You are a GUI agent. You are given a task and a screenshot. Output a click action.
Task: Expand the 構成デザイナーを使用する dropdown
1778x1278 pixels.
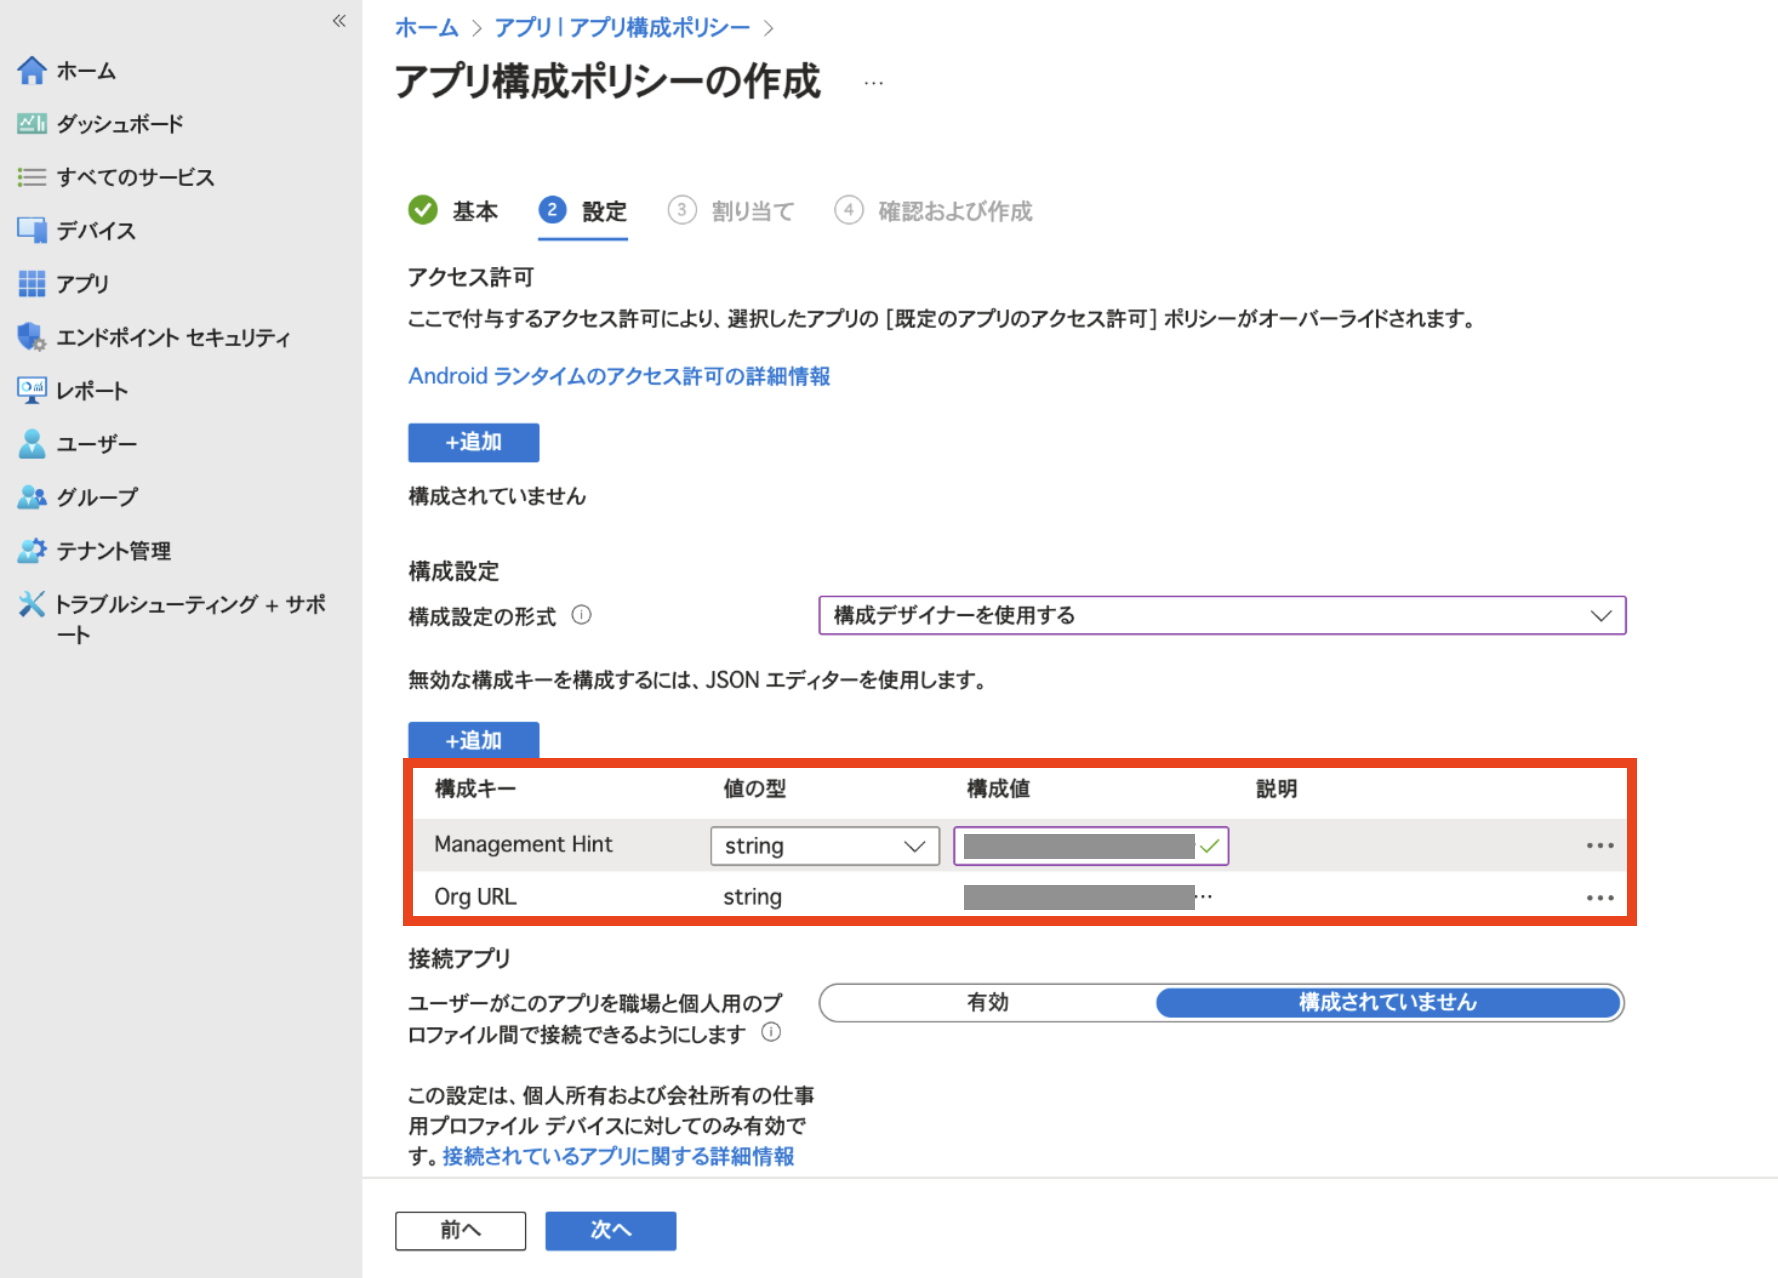pyautogui.click(x=1221, y=615)
